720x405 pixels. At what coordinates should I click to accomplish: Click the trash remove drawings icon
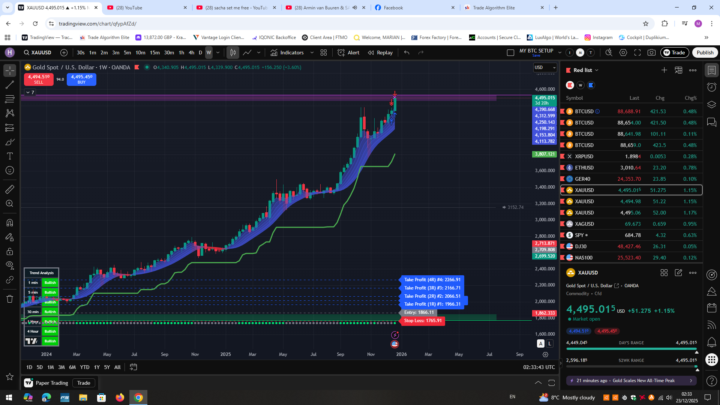(x=10, y=299)
